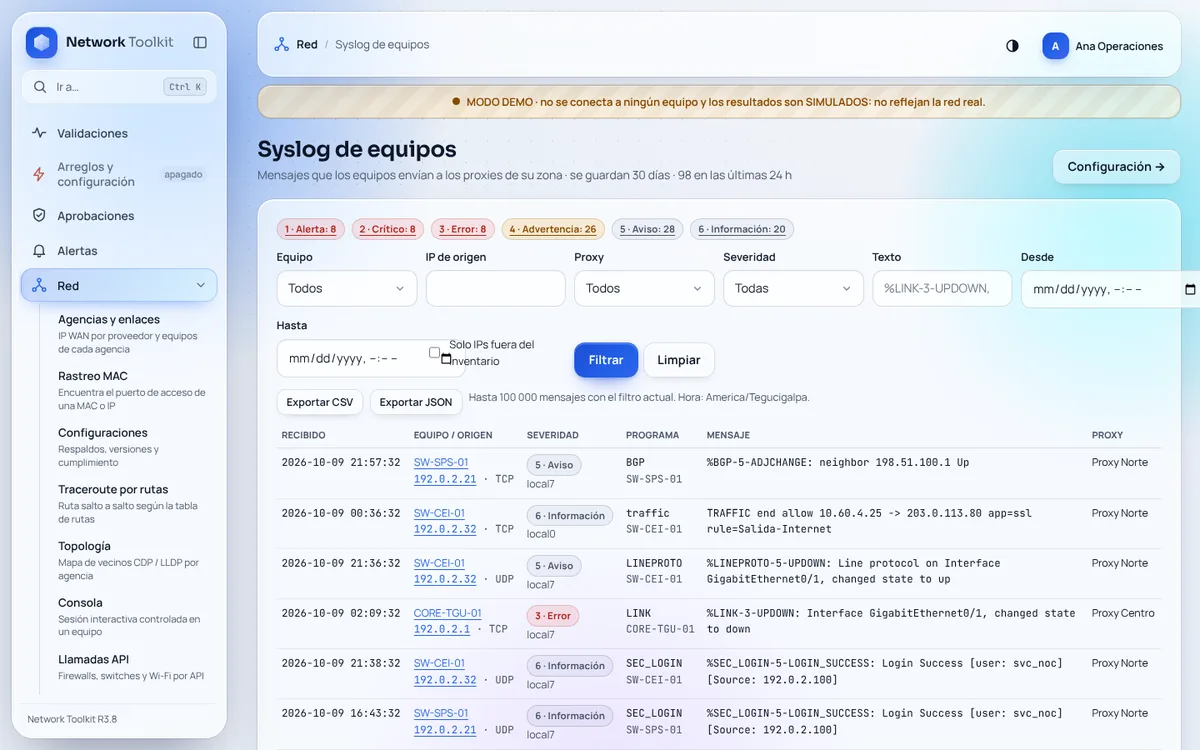Open Consola submenu item
1200x750 pixels.
pos(132,617)
